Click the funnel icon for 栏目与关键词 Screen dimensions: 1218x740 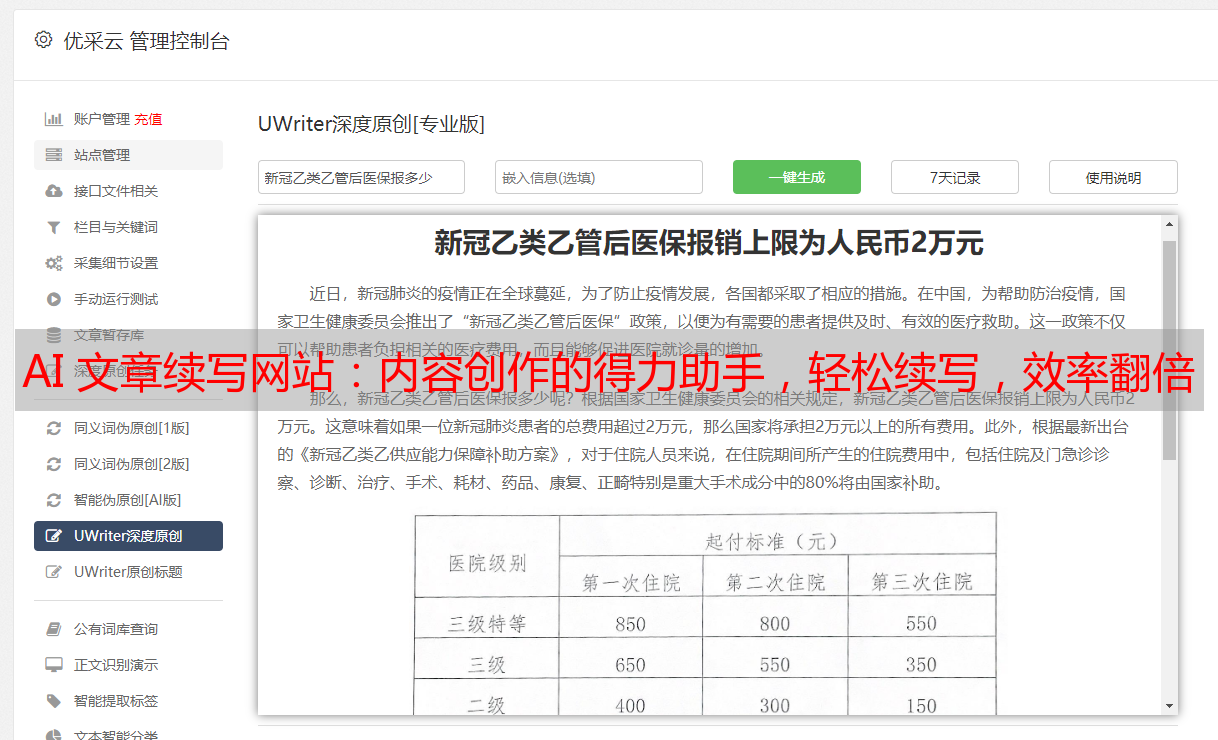coord(54,227)
